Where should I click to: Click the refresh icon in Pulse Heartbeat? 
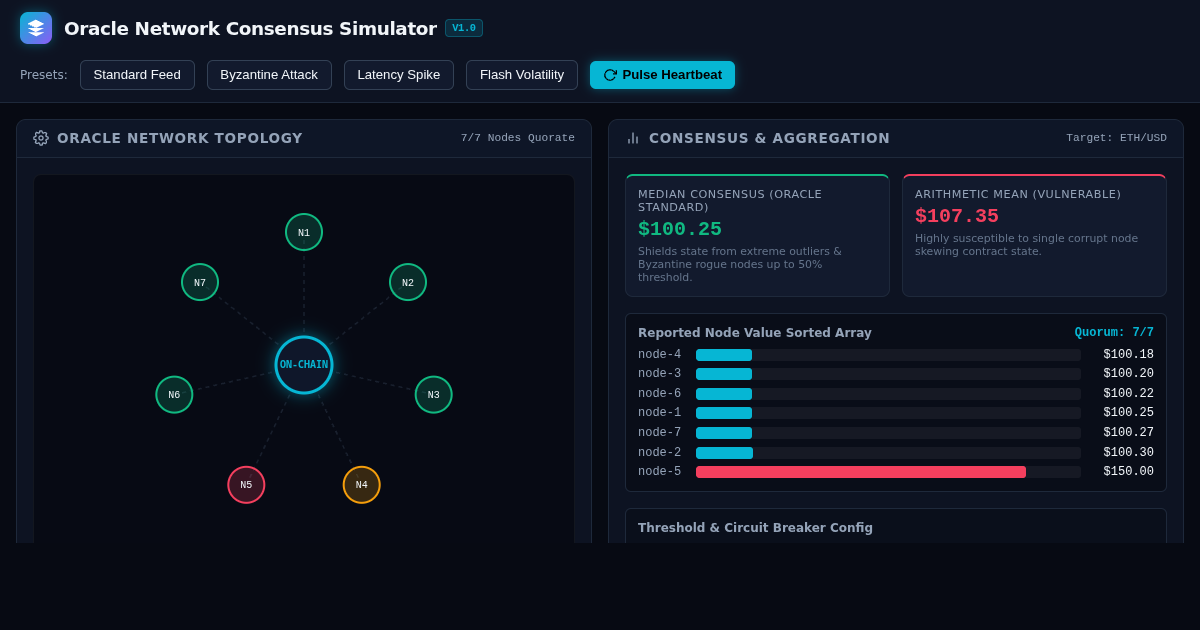[x=610, y=75]
